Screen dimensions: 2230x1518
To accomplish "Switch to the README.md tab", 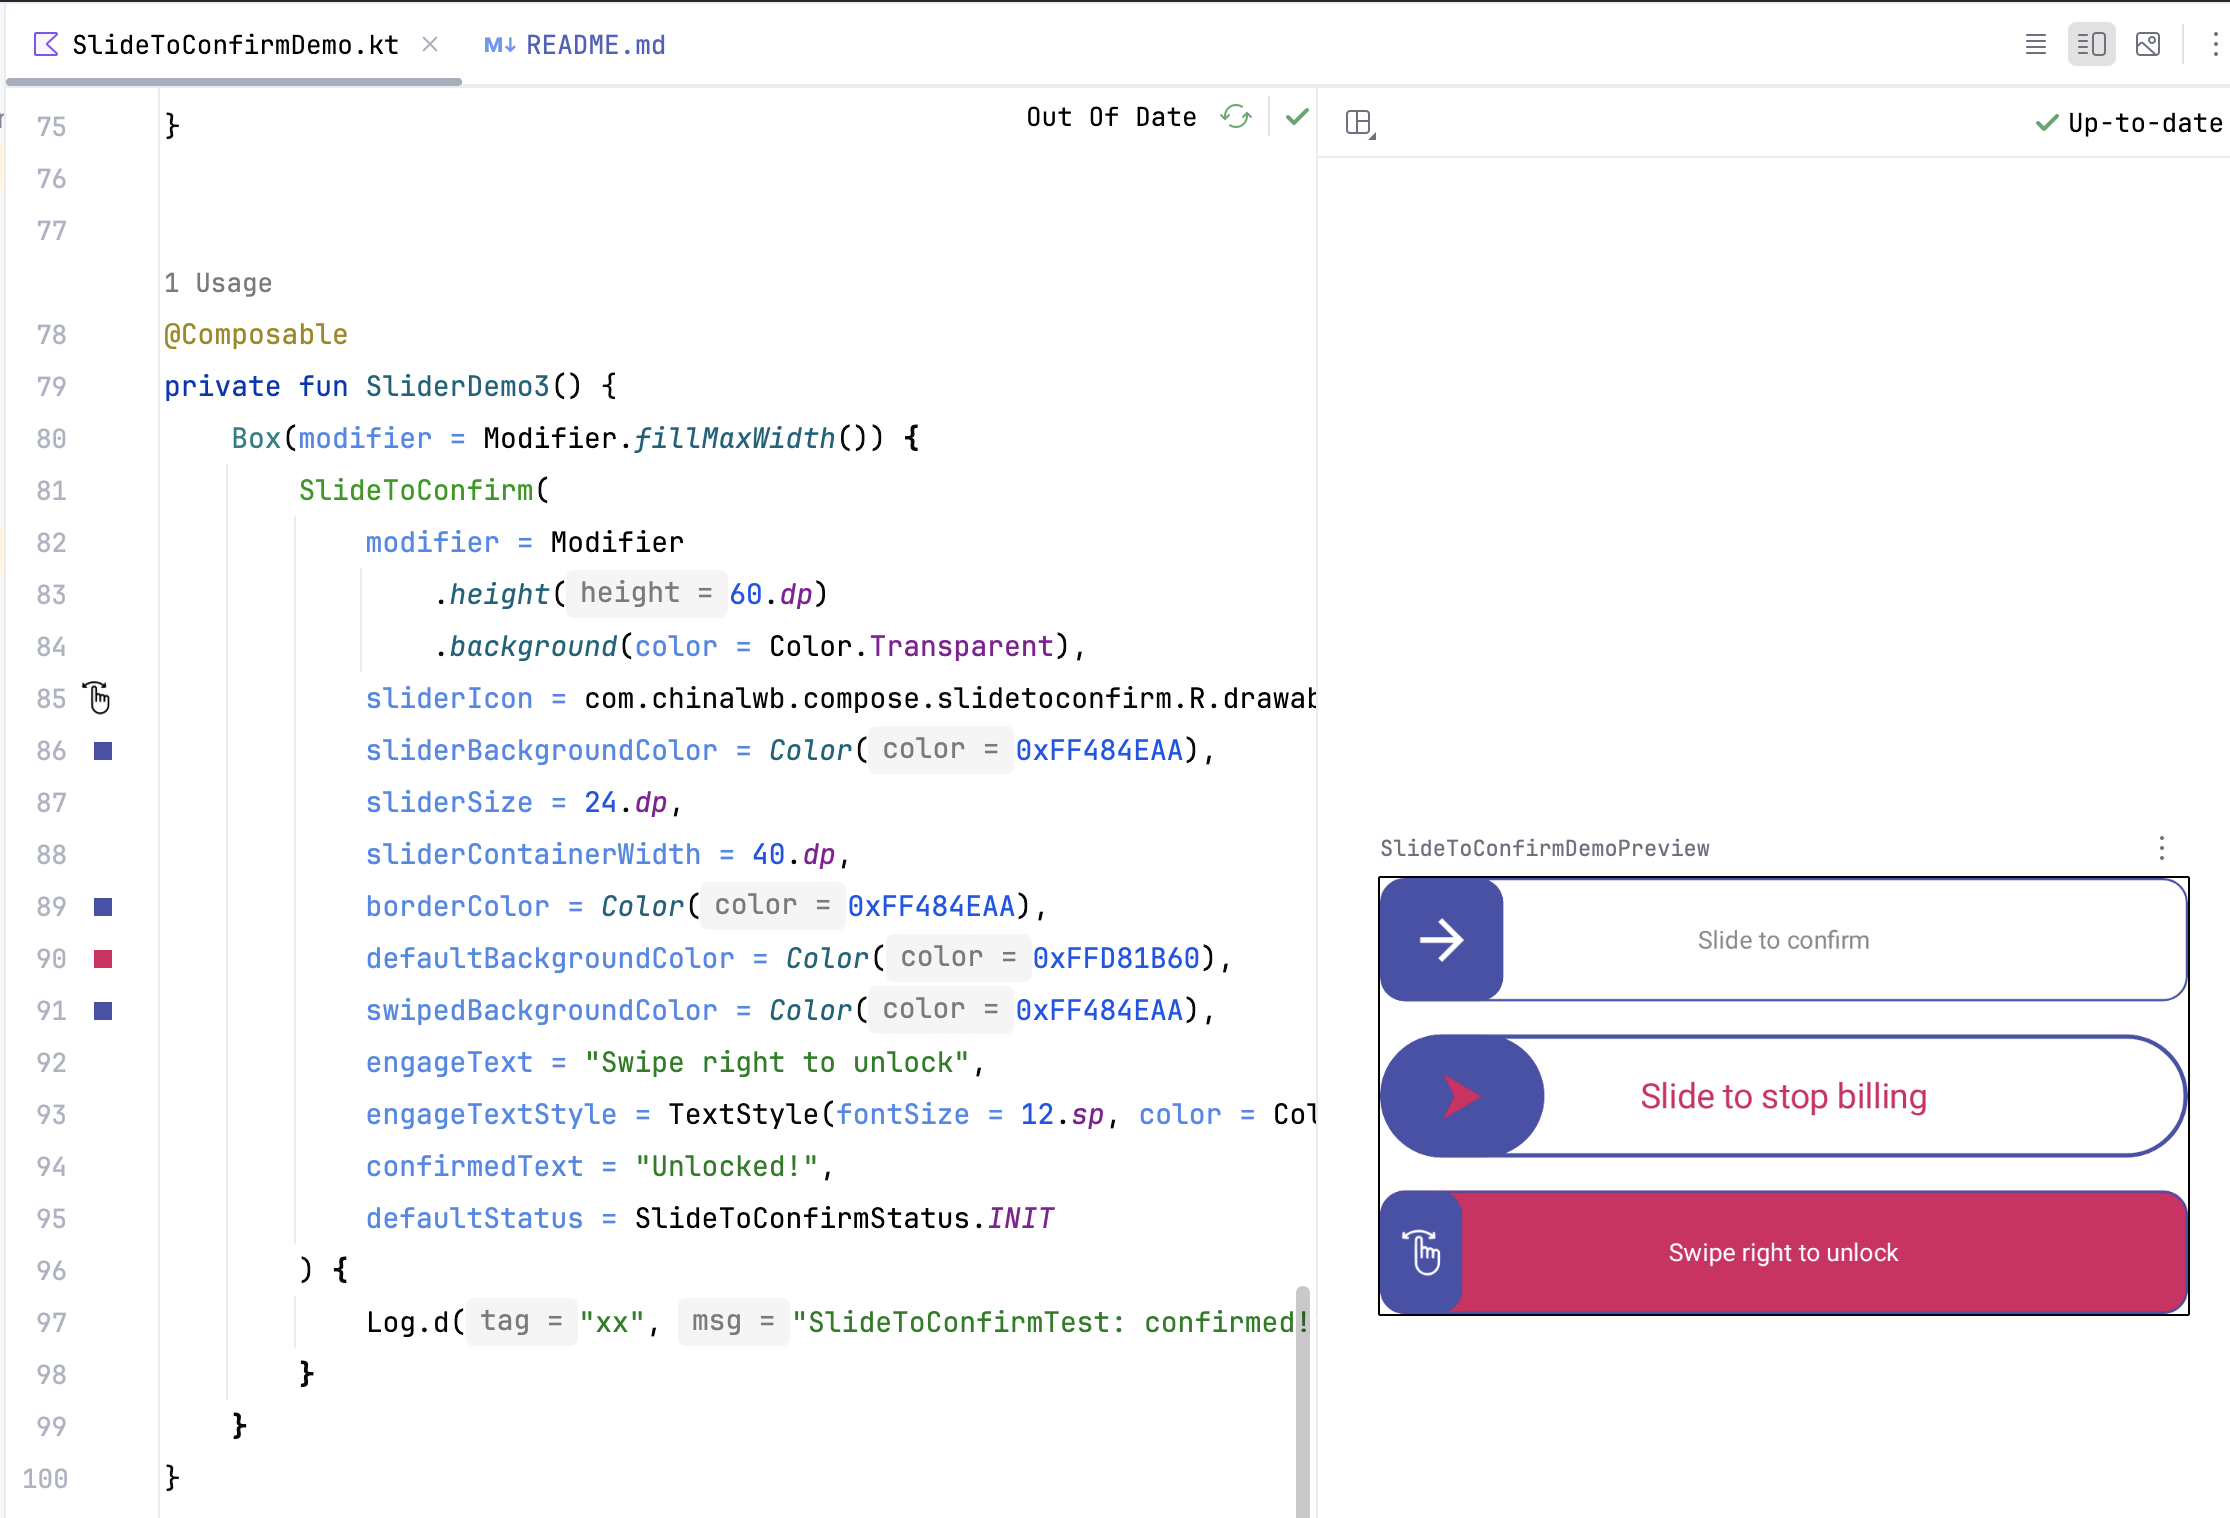I will coord(576,45).
